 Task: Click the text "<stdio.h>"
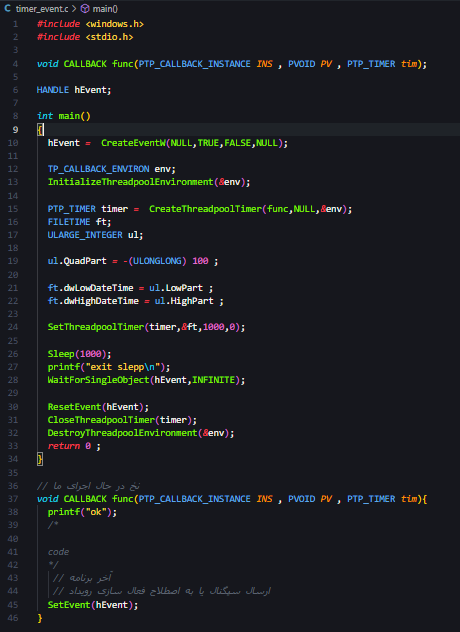[109, 37]
